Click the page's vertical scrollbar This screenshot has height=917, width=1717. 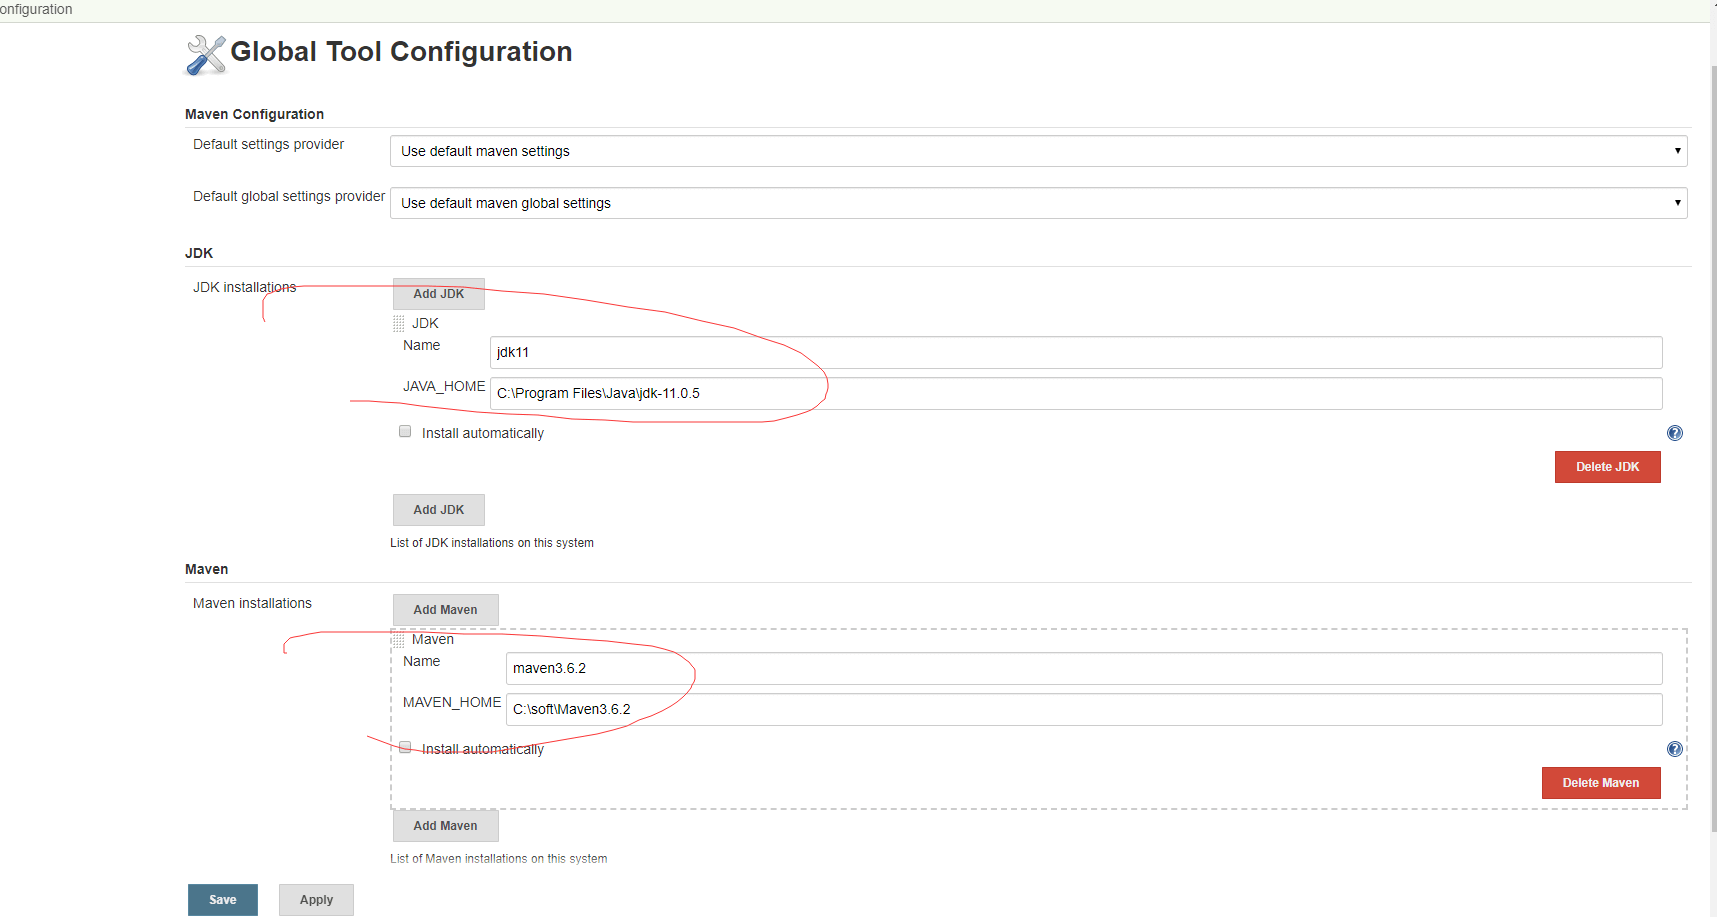tap(1712, 450)
